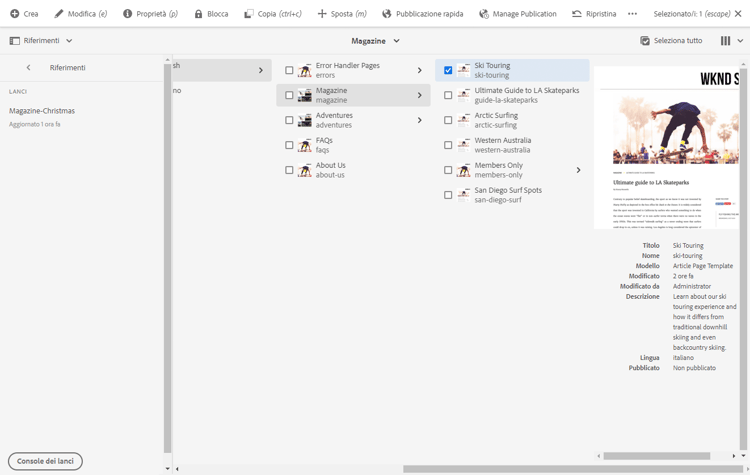
Task: Uncheck the Ski Touring checkbox
Action: [x=448, y=70]
